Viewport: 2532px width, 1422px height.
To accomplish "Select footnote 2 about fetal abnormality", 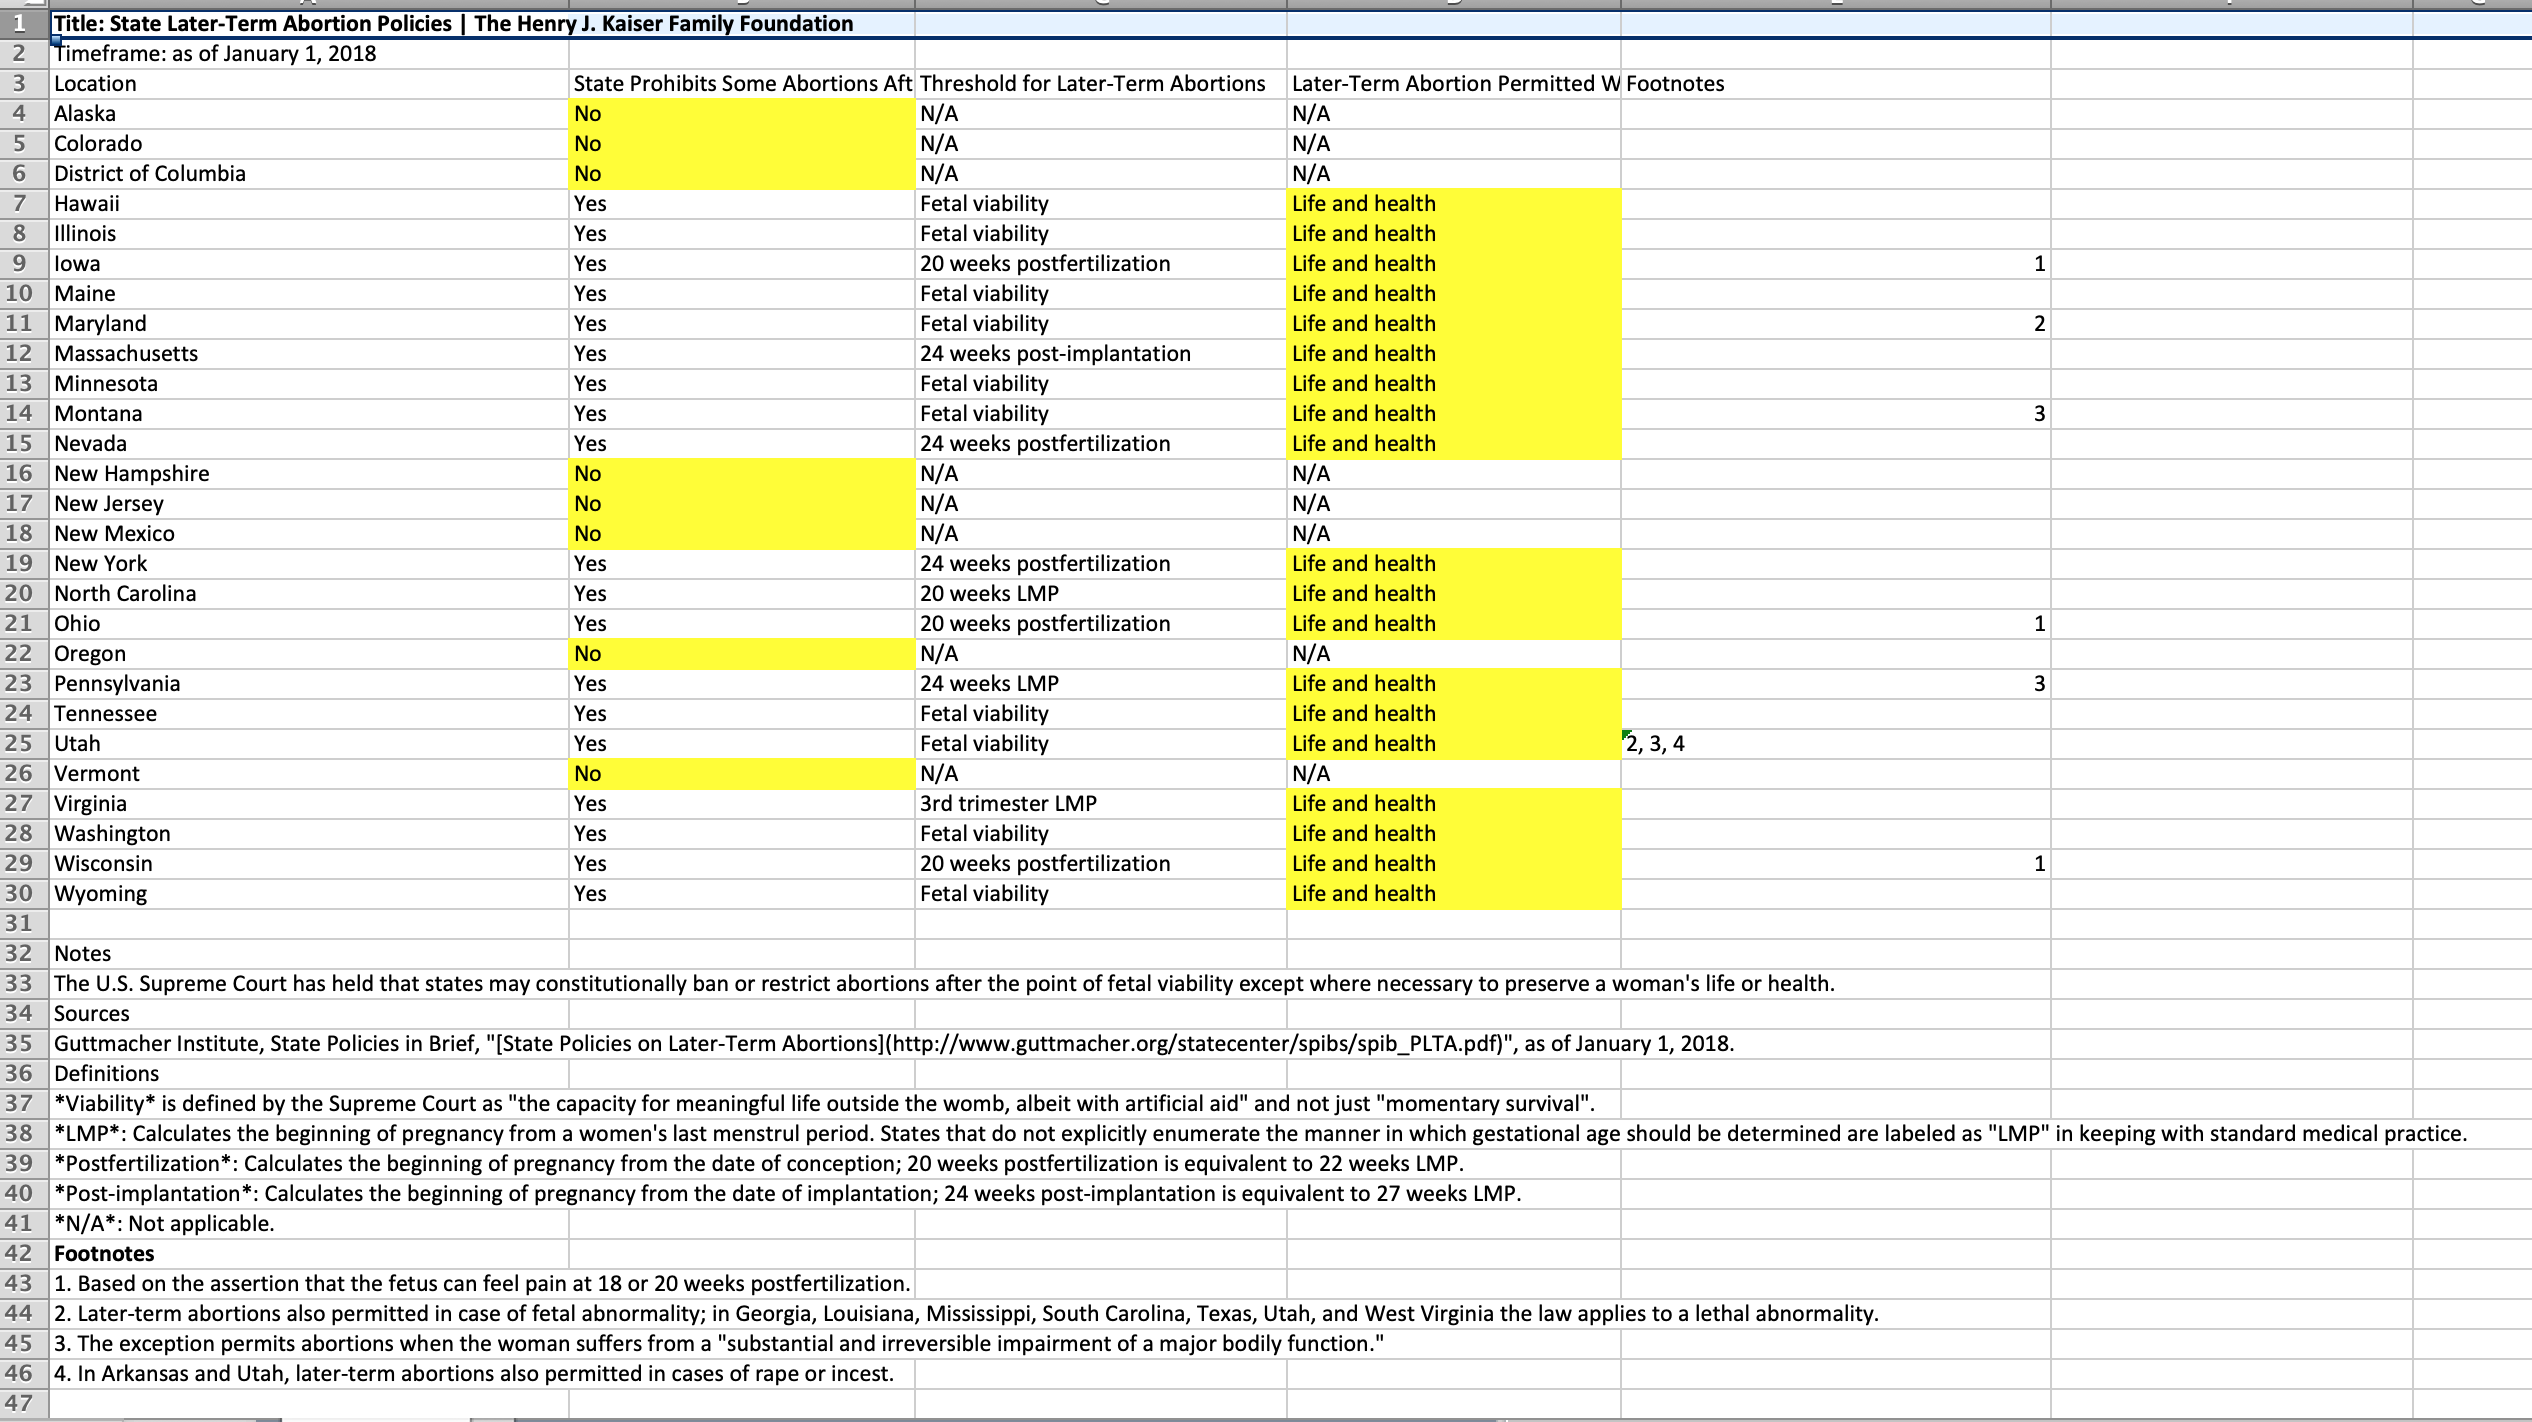I will pos(966,1314).
